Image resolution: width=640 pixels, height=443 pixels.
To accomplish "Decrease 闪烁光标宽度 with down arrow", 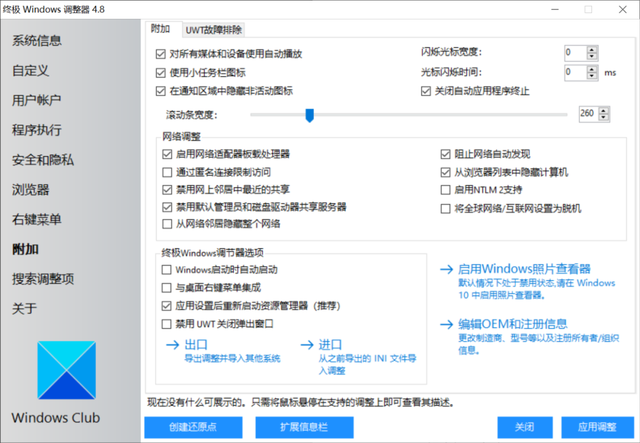I will coord(592,56).
